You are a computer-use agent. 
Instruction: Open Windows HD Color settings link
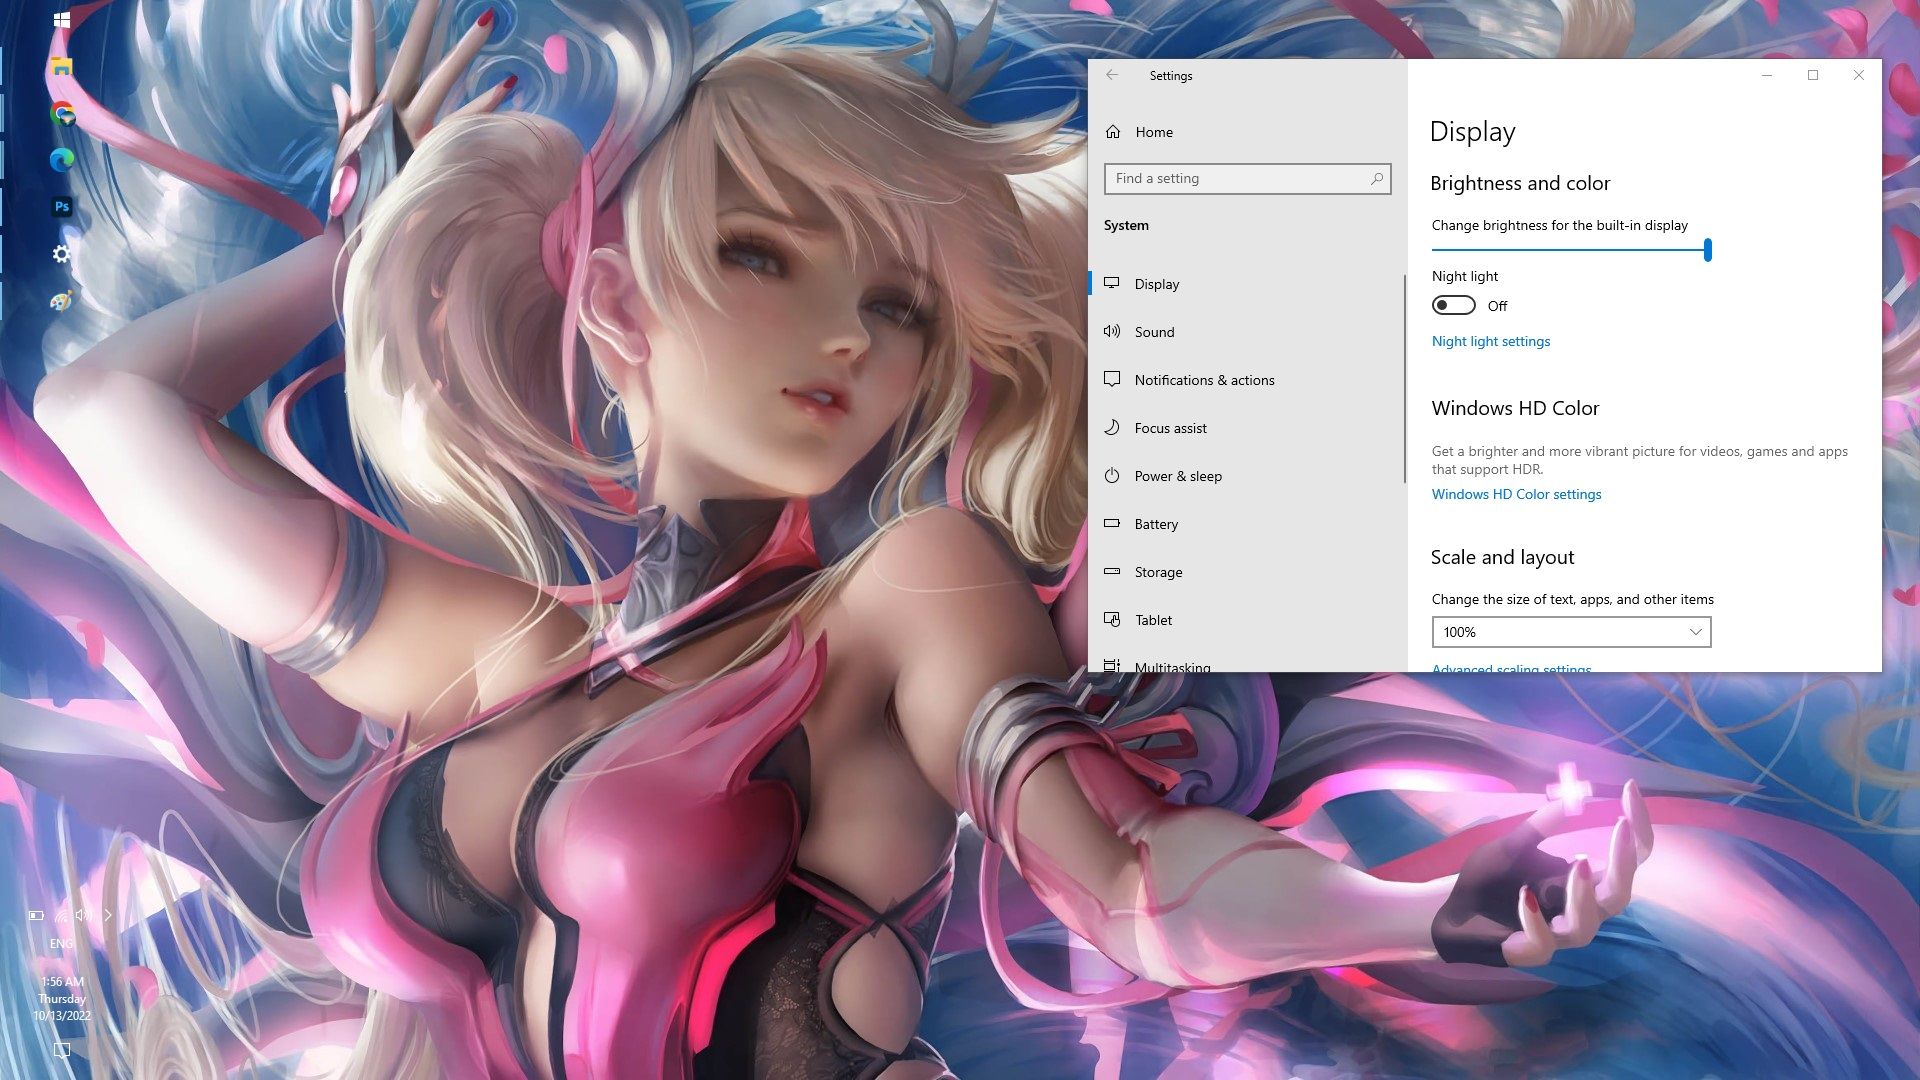[x=1516, y=493]
